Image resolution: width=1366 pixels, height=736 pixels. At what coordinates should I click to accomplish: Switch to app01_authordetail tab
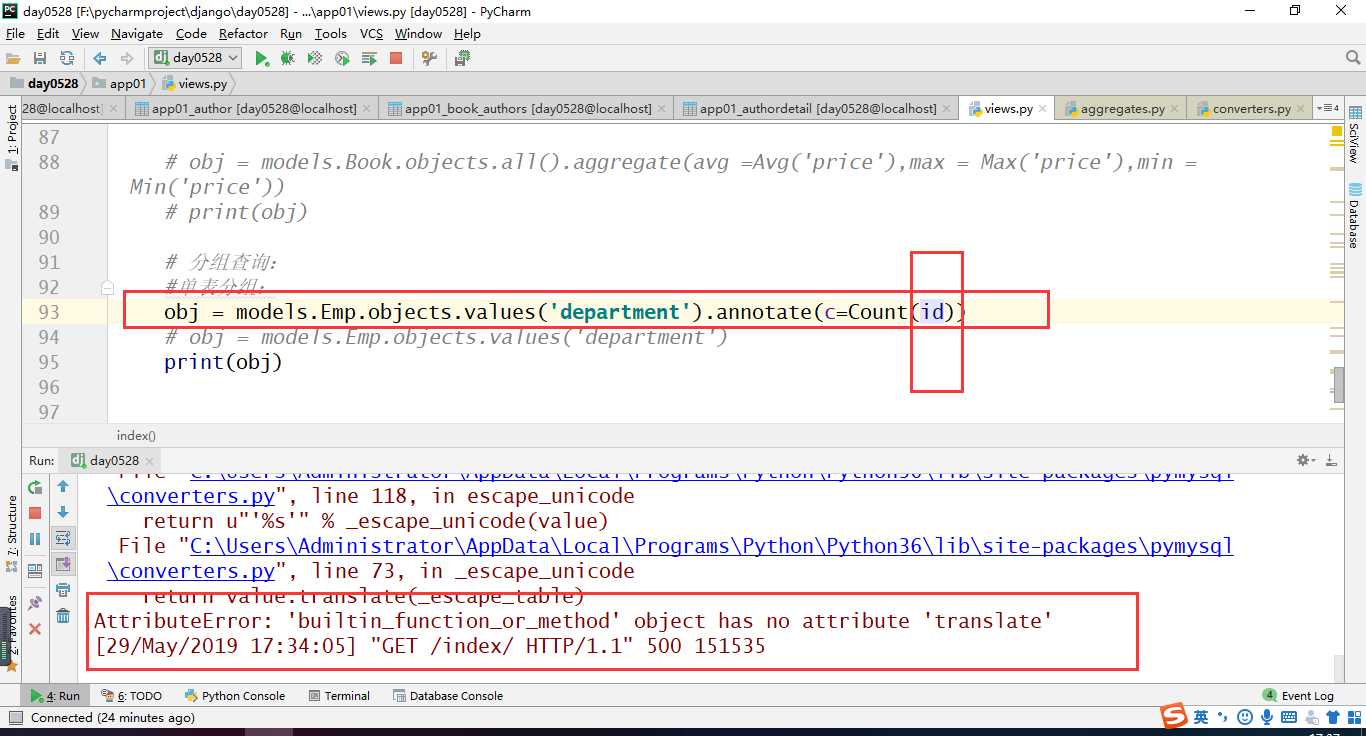[817, 108]
